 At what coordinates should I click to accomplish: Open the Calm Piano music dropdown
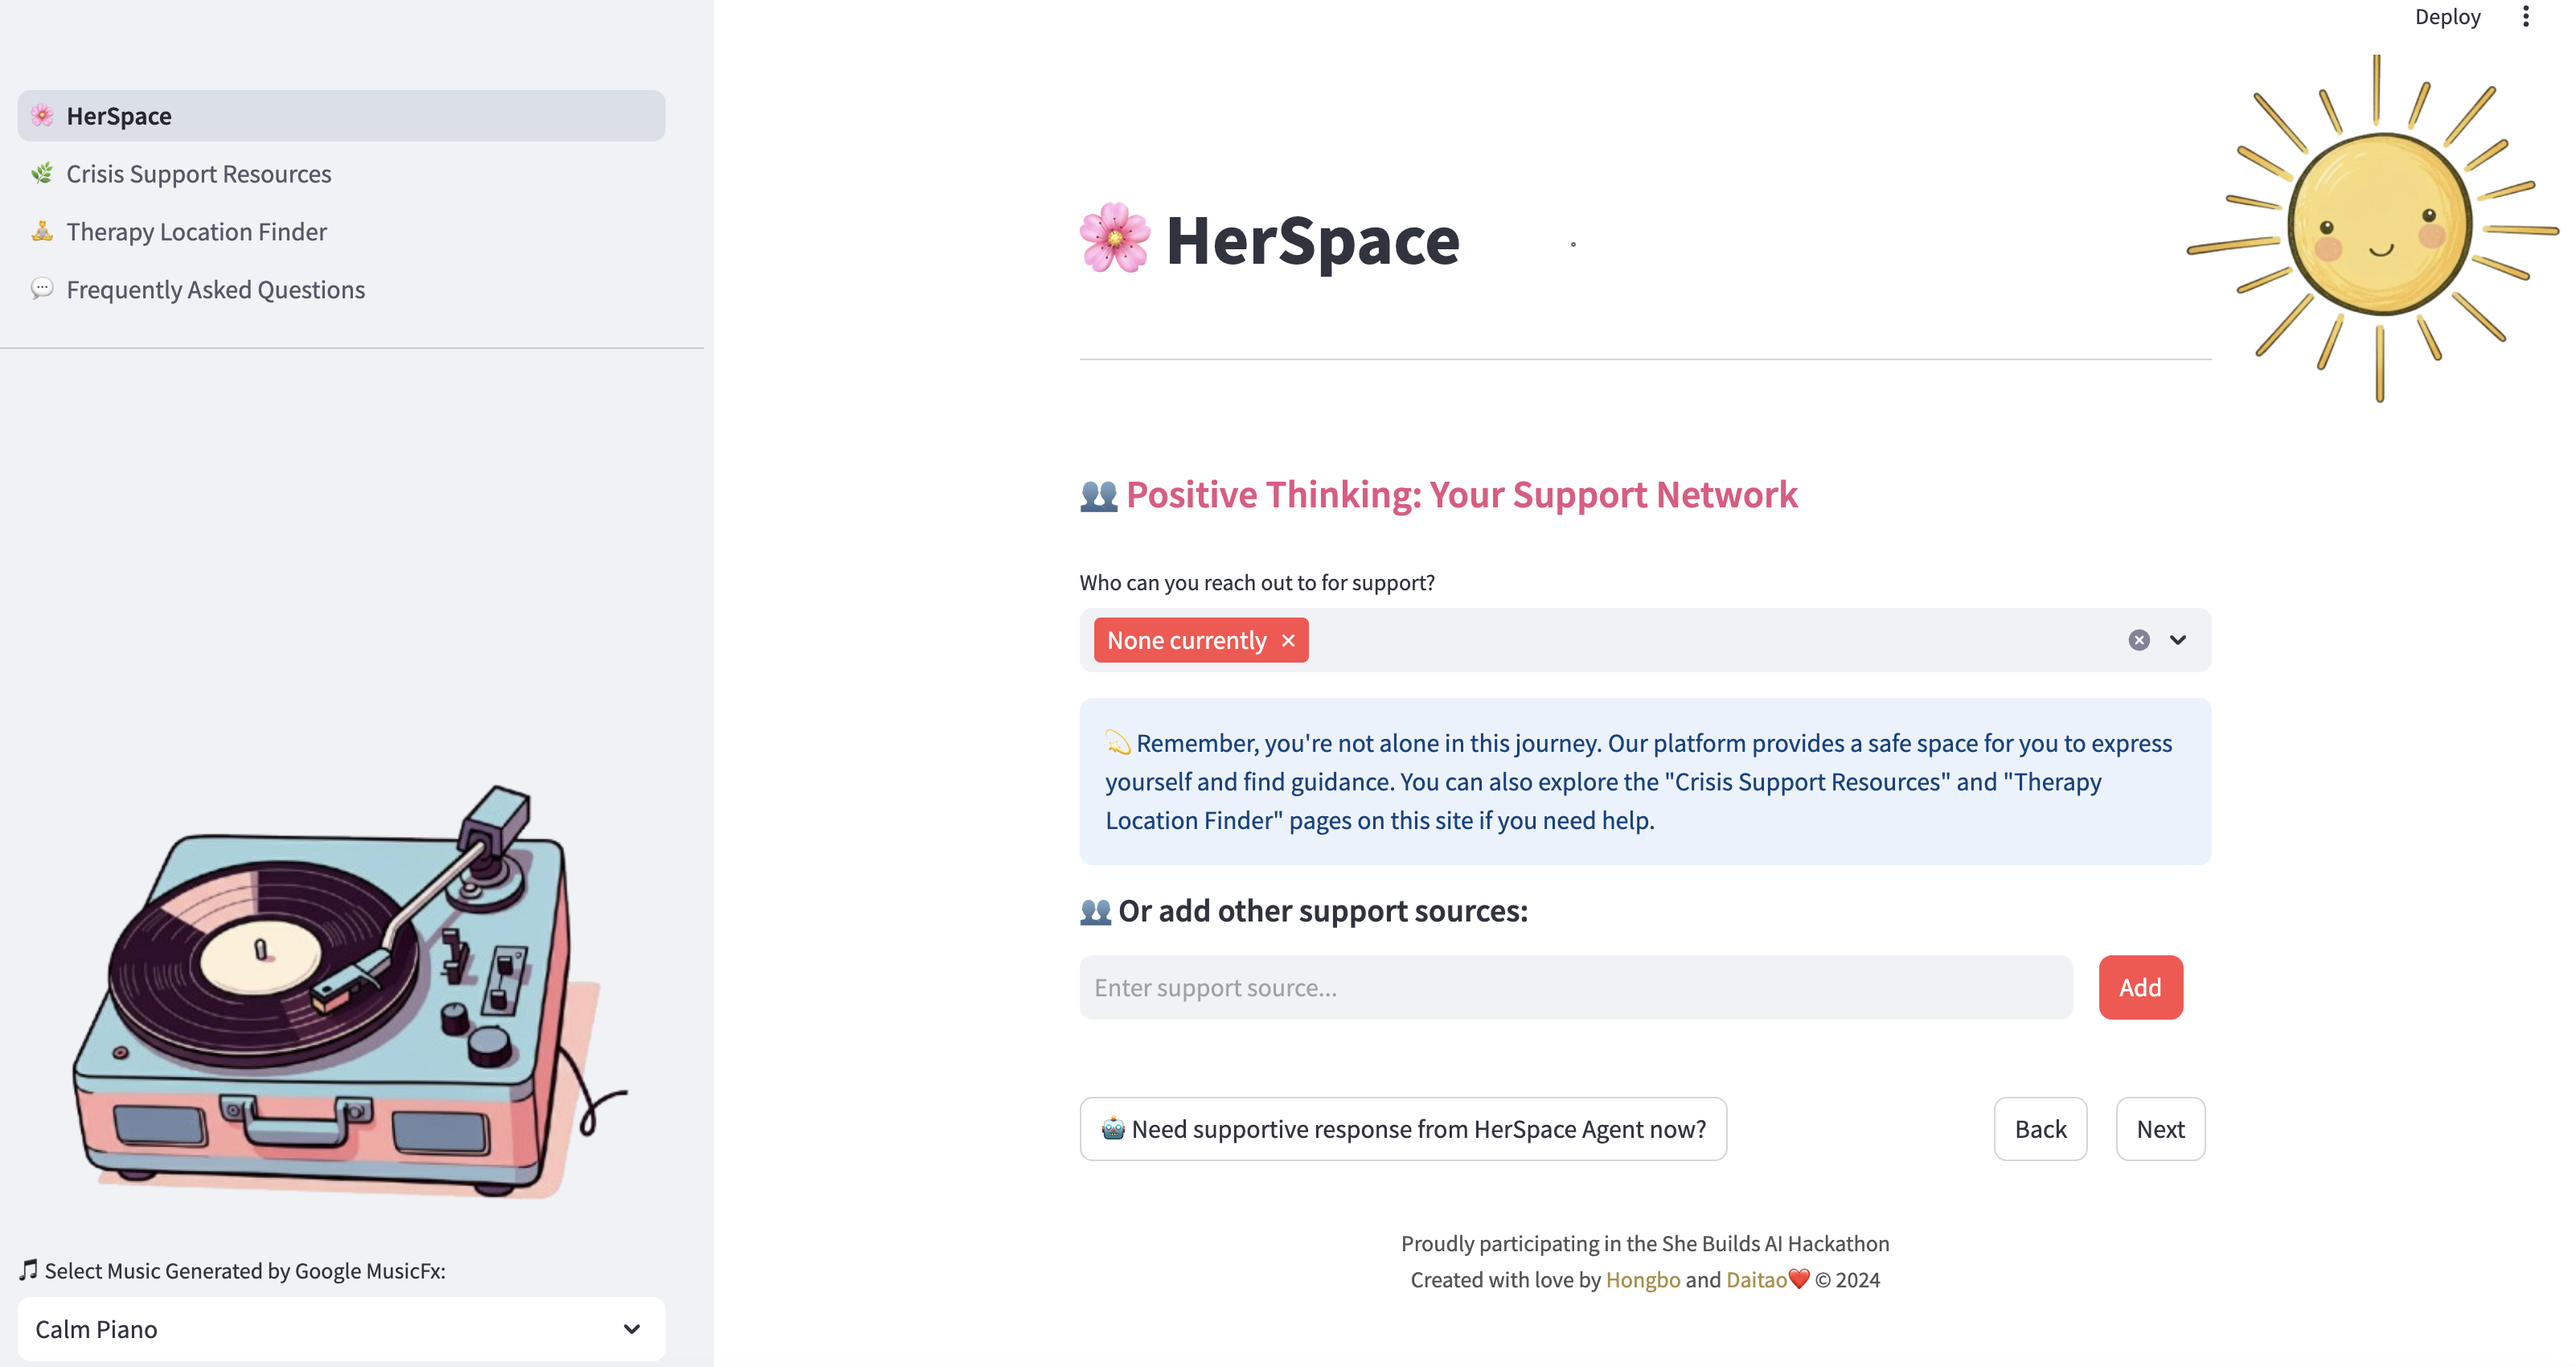click(x=340, y=1329)
